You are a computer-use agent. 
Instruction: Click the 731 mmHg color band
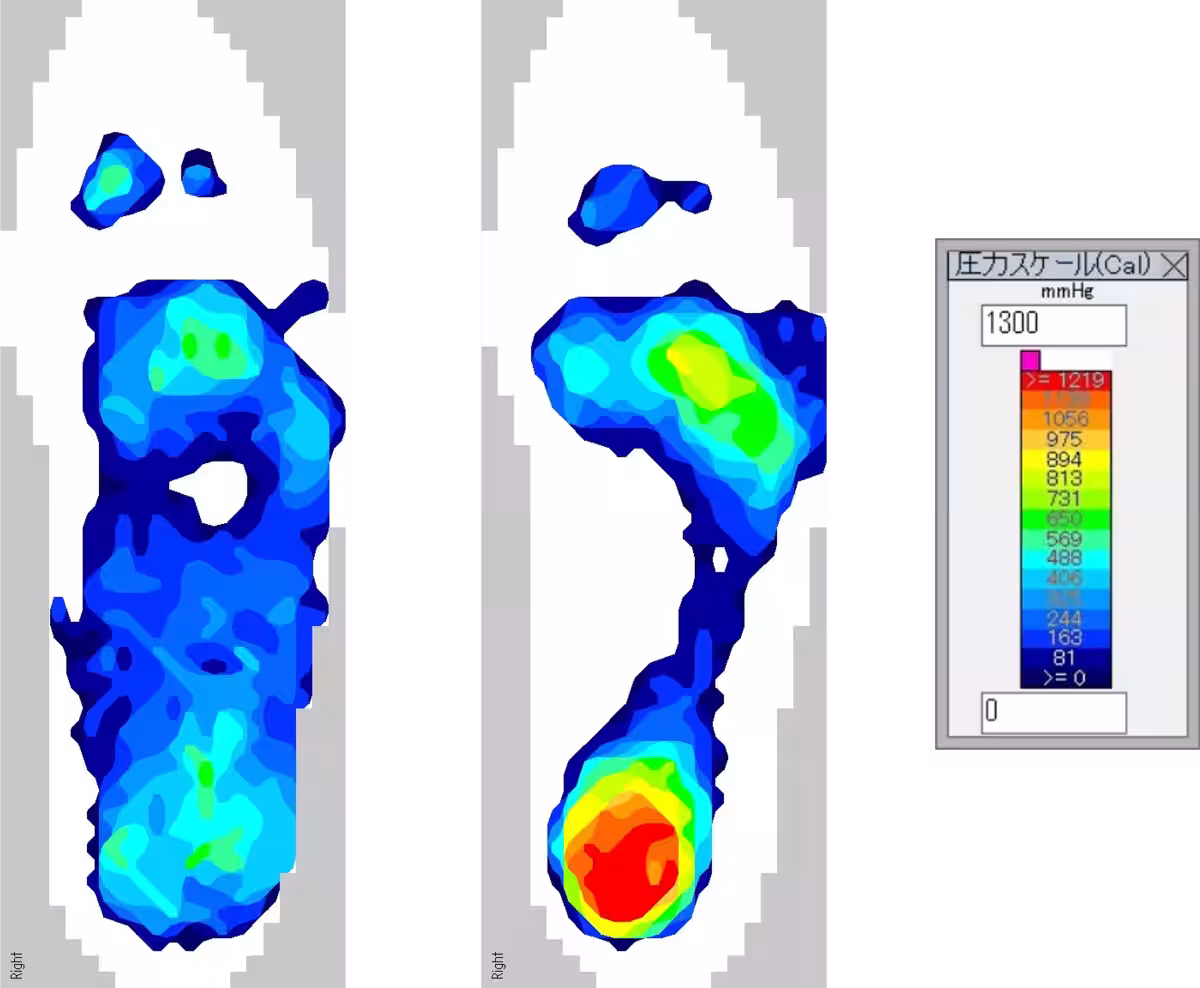tap(1065, 499)
